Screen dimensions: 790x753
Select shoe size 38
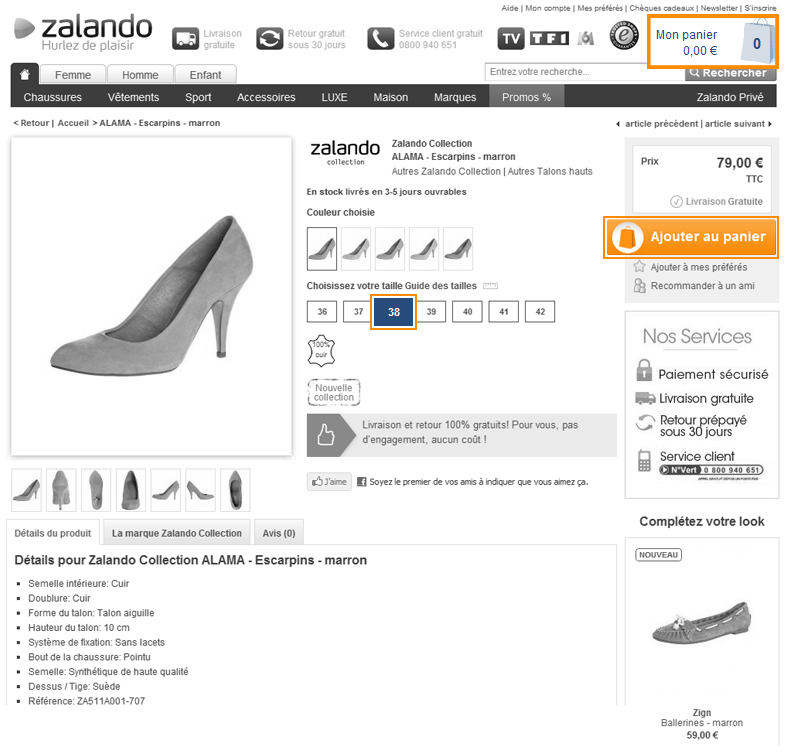pos(394,312)
